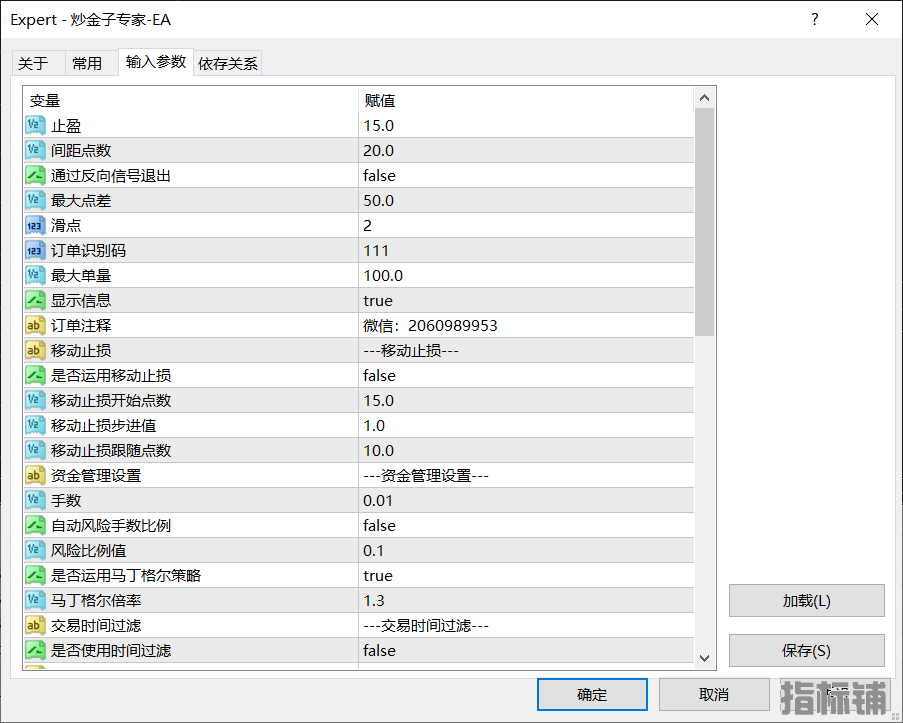Click the bool icon beside 自动风险手数比例
The width and height of the screenshot is (903, 723).
[35, 525]
